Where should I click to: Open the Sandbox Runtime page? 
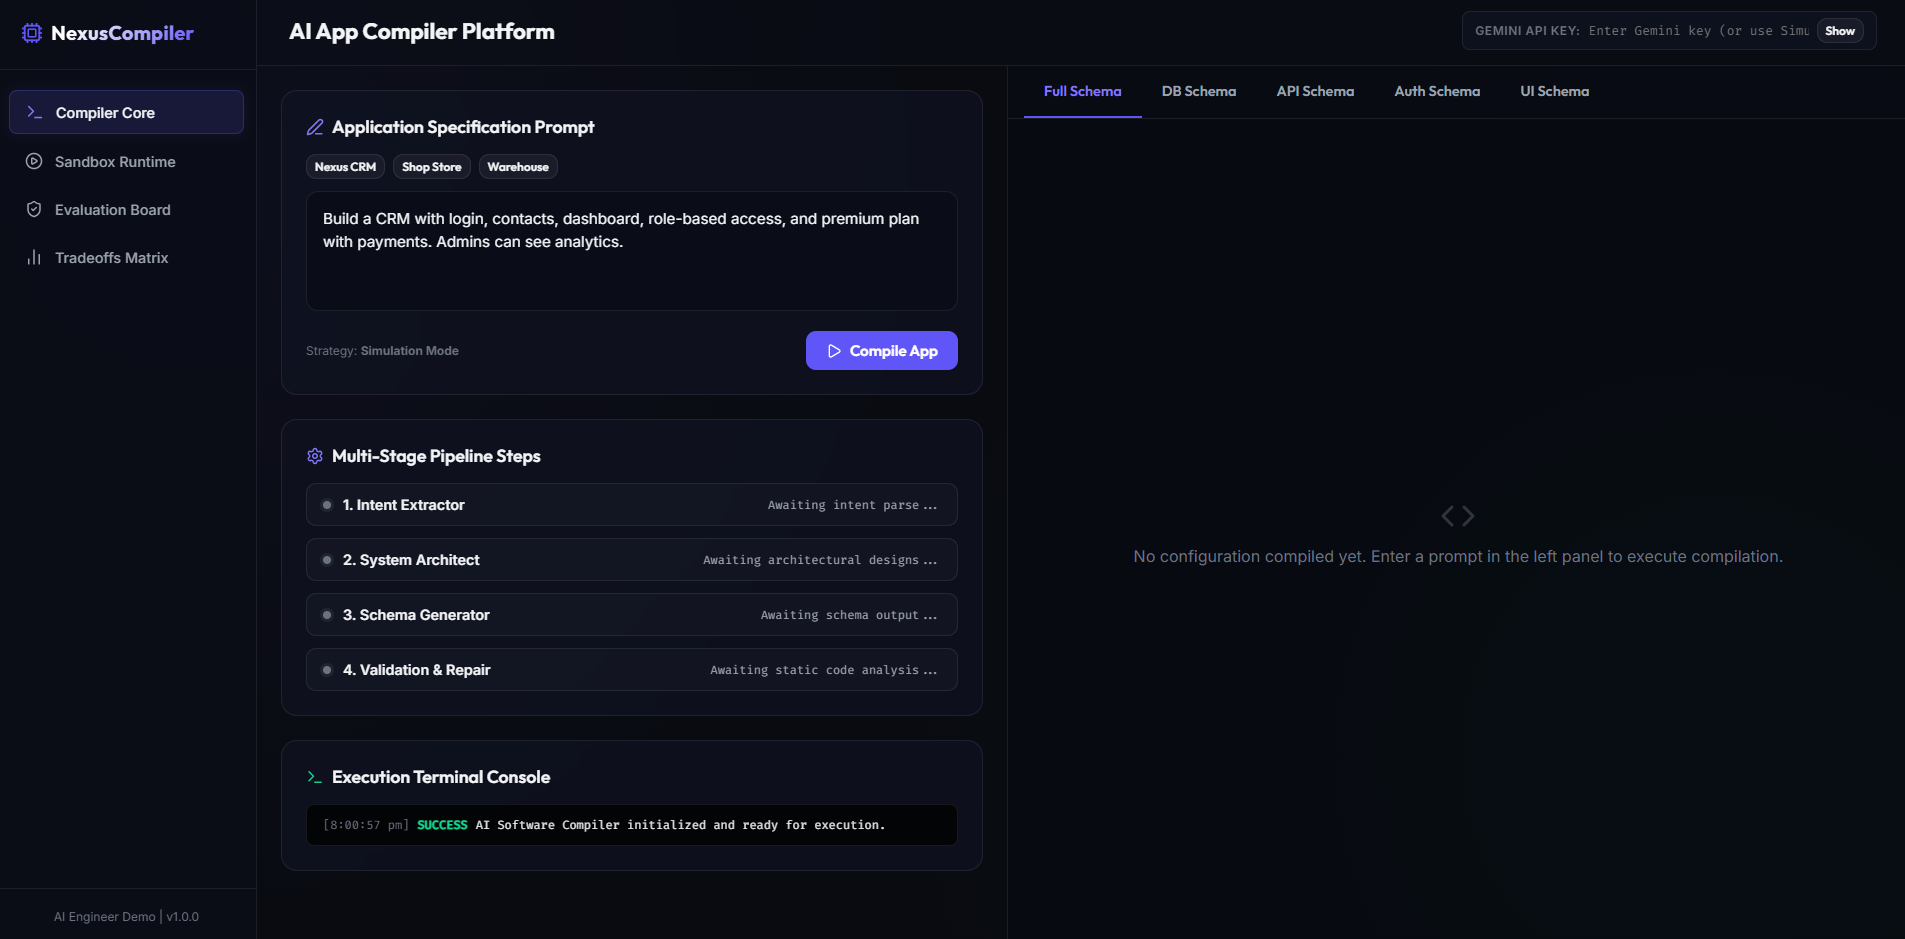coord(126,161)
